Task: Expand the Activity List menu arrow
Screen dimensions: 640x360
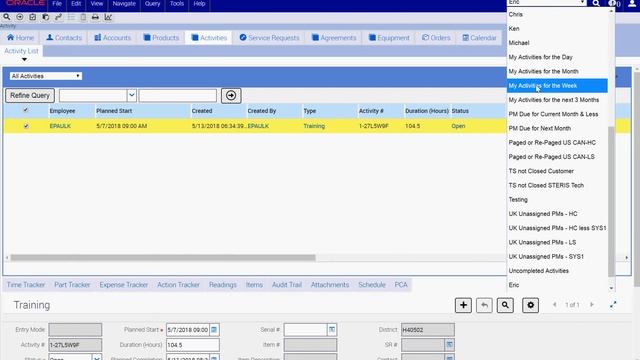Action: [x=24, y=60]
